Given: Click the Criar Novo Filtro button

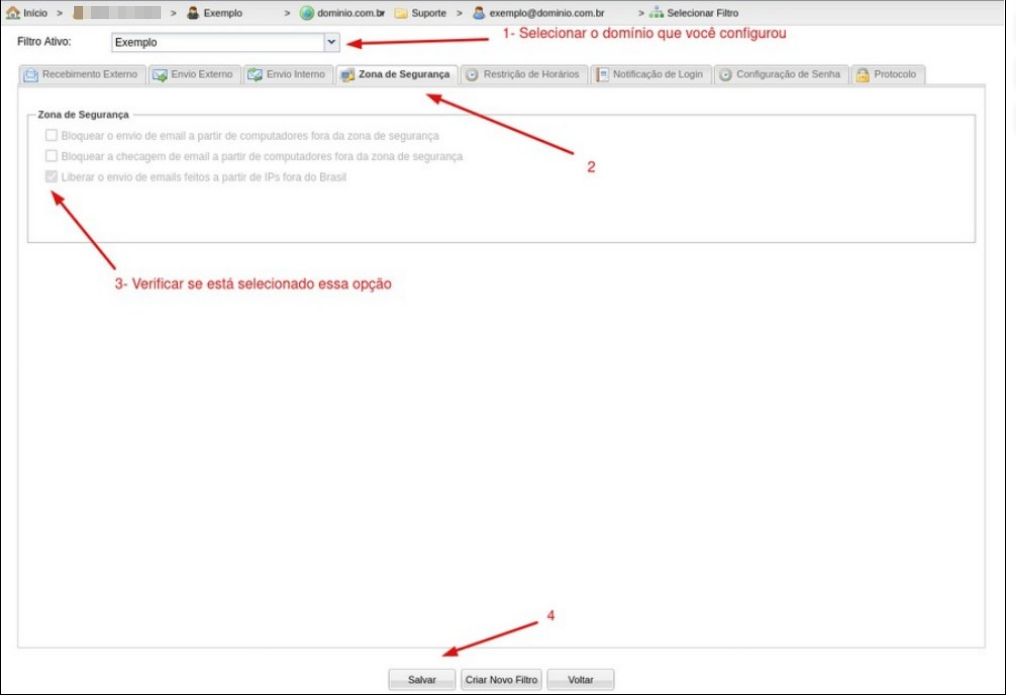Looking at the screenshot, I should pyautogui.click(x=501, y=680).
